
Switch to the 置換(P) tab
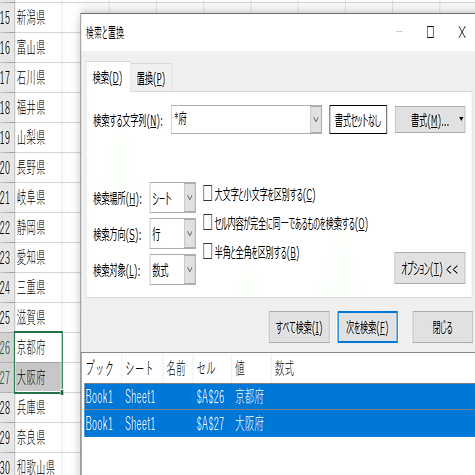pos(151,79)
